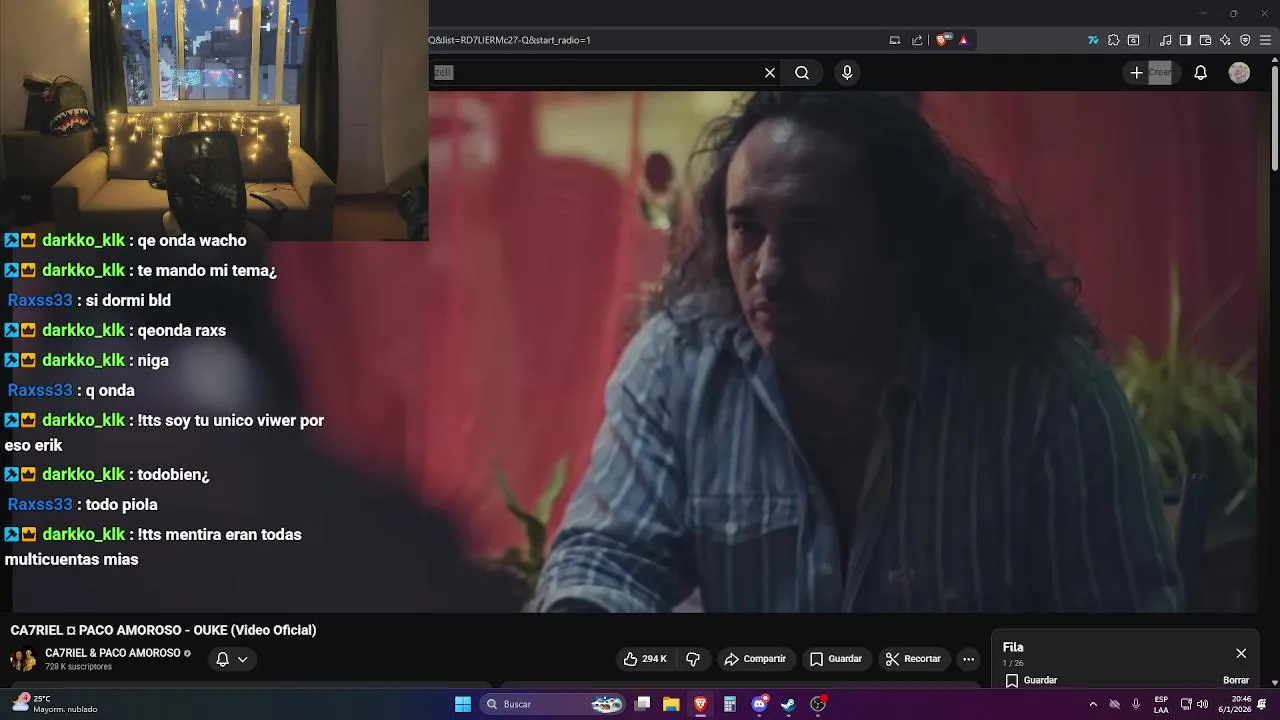Click the tab search window icon
Viewport: 1280px width, 720px height.
click(x=1133, y=40)
